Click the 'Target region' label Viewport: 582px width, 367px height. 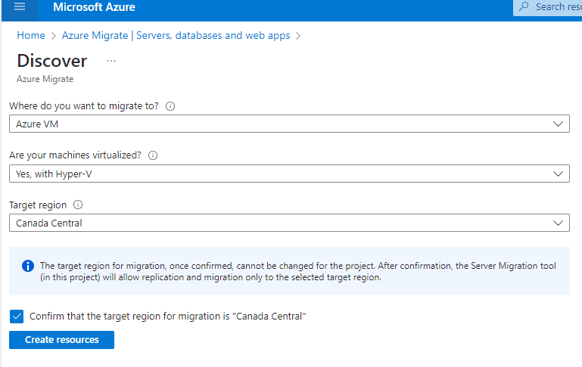tap(38, 205)
